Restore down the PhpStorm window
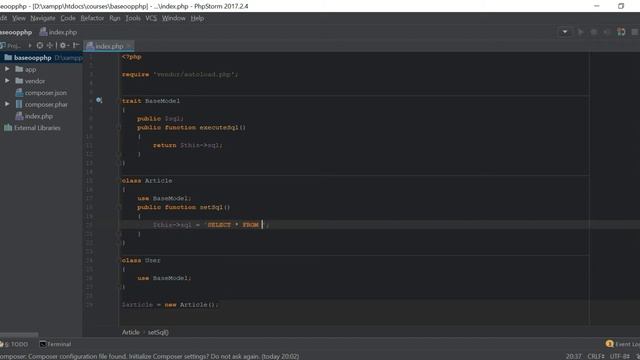 point(621,6)
